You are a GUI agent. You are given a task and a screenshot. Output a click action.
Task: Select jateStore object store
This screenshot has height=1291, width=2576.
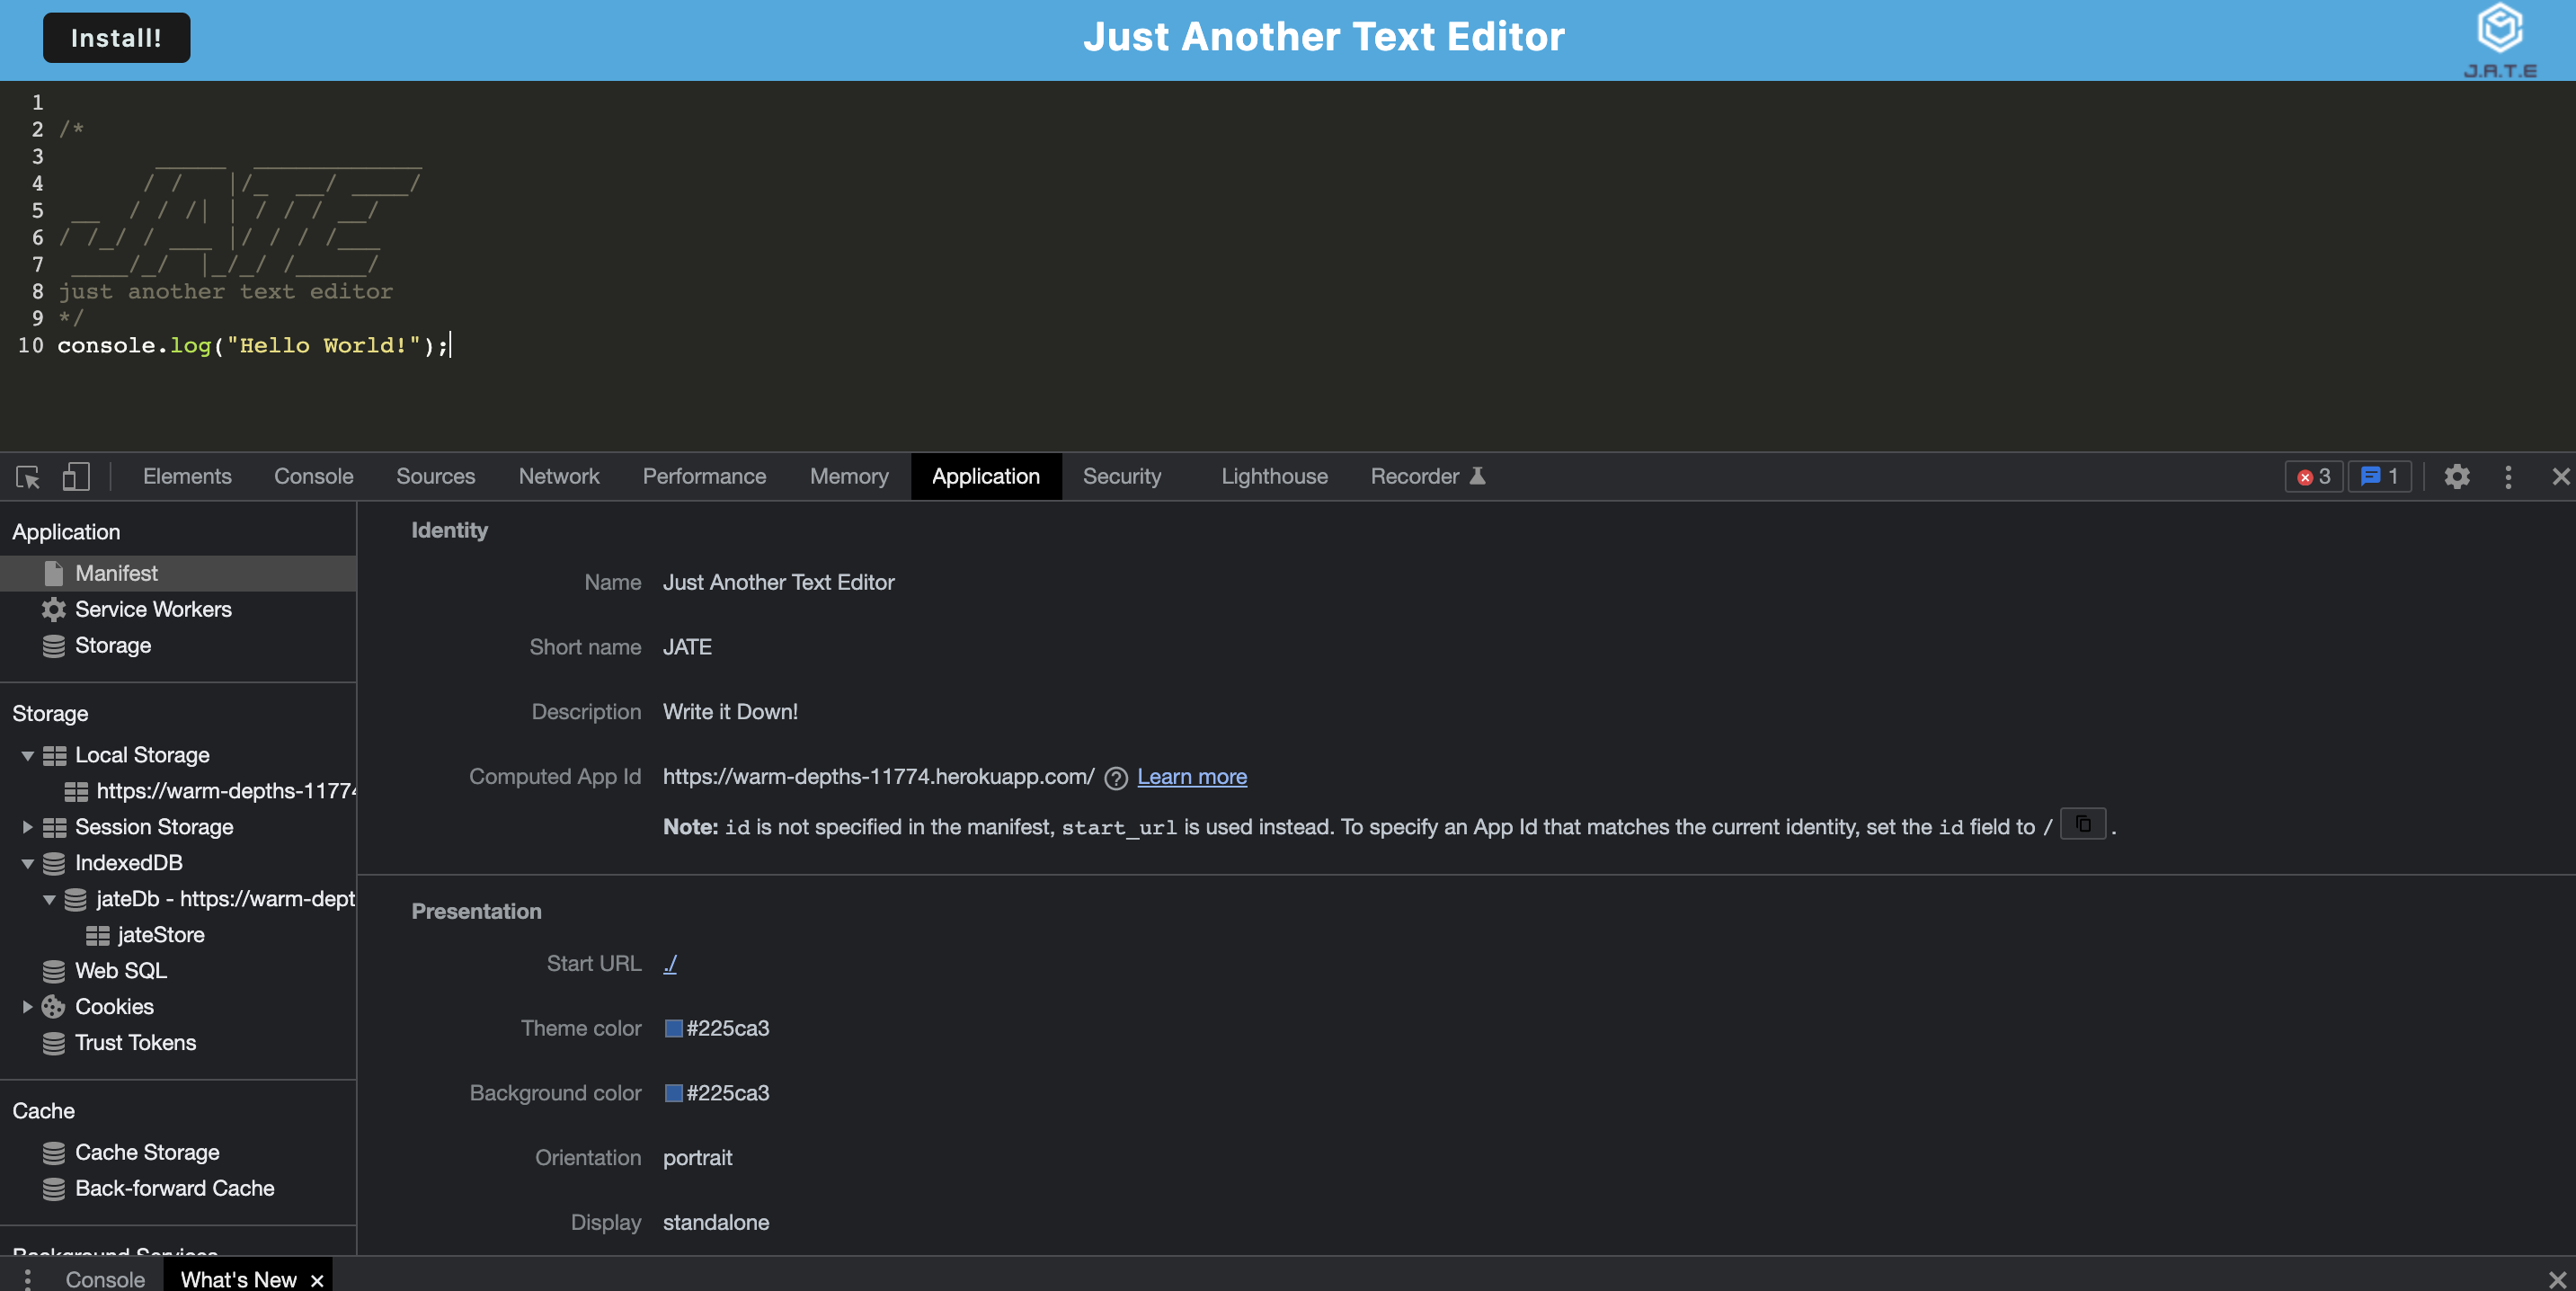(x=160, y=935)
